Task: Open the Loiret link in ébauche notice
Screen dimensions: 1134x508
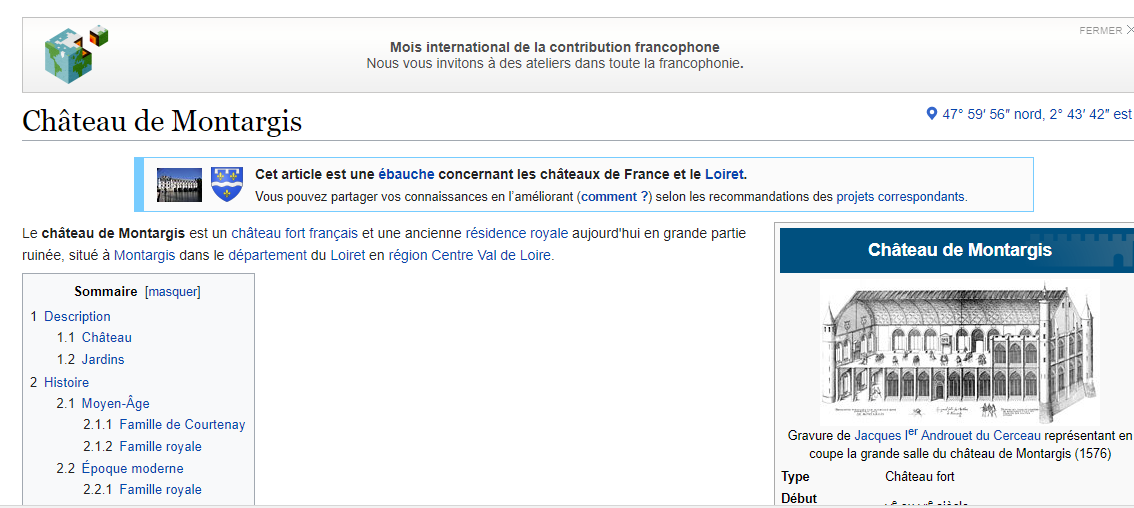Action: [724, 174]
